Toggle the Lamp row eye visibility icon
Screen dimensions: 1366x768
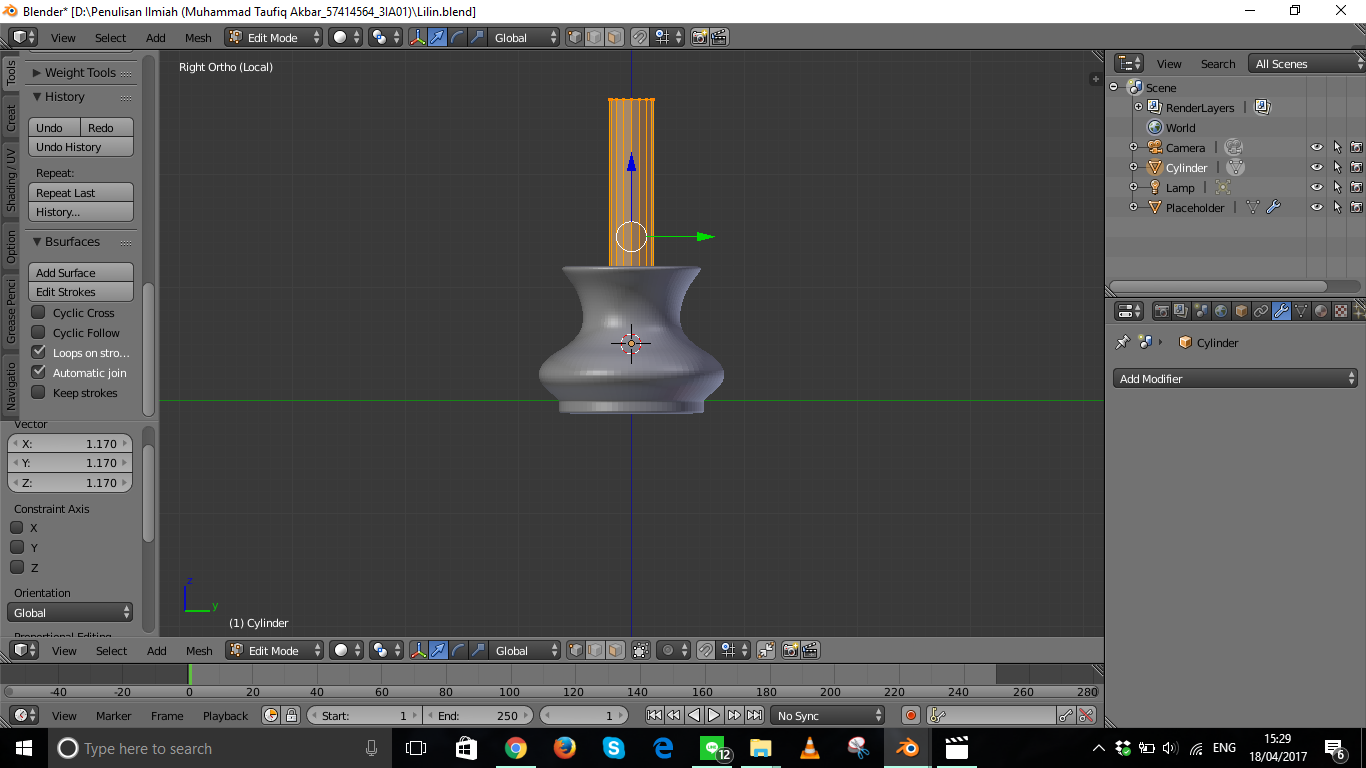1317,187
